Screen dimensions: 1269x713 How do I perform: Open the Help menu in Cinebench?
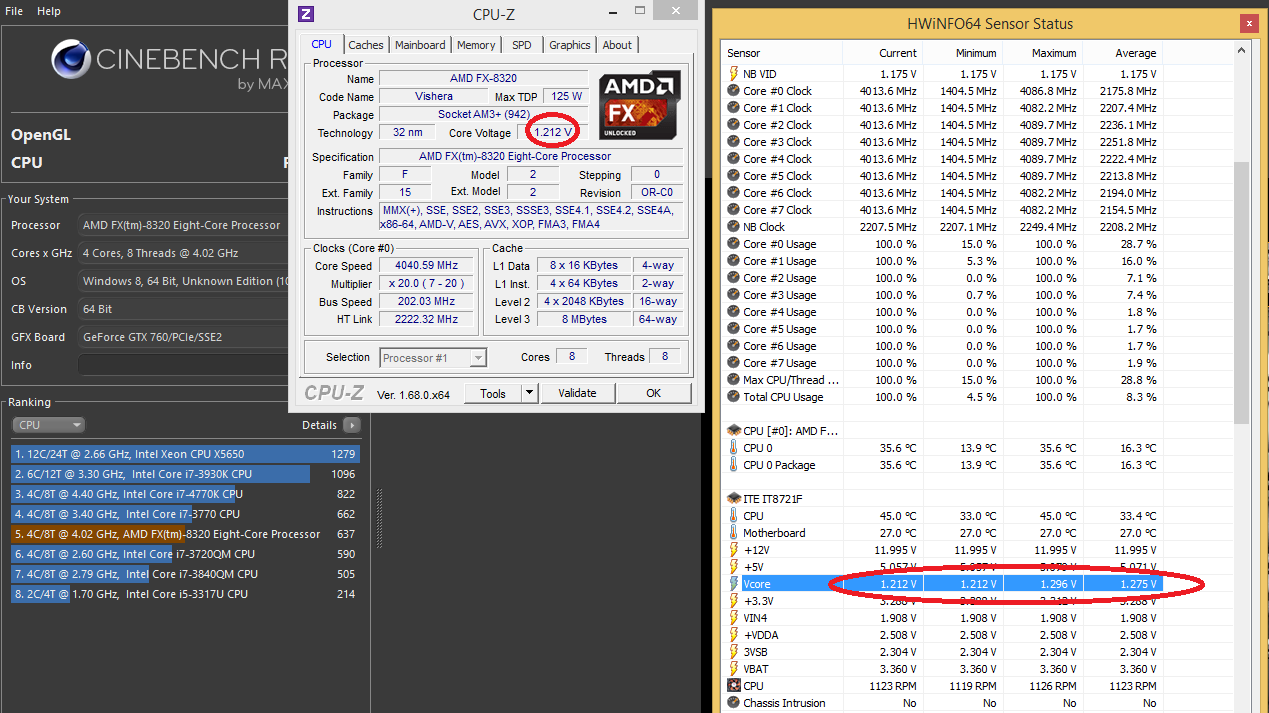(x=49, y=11)
